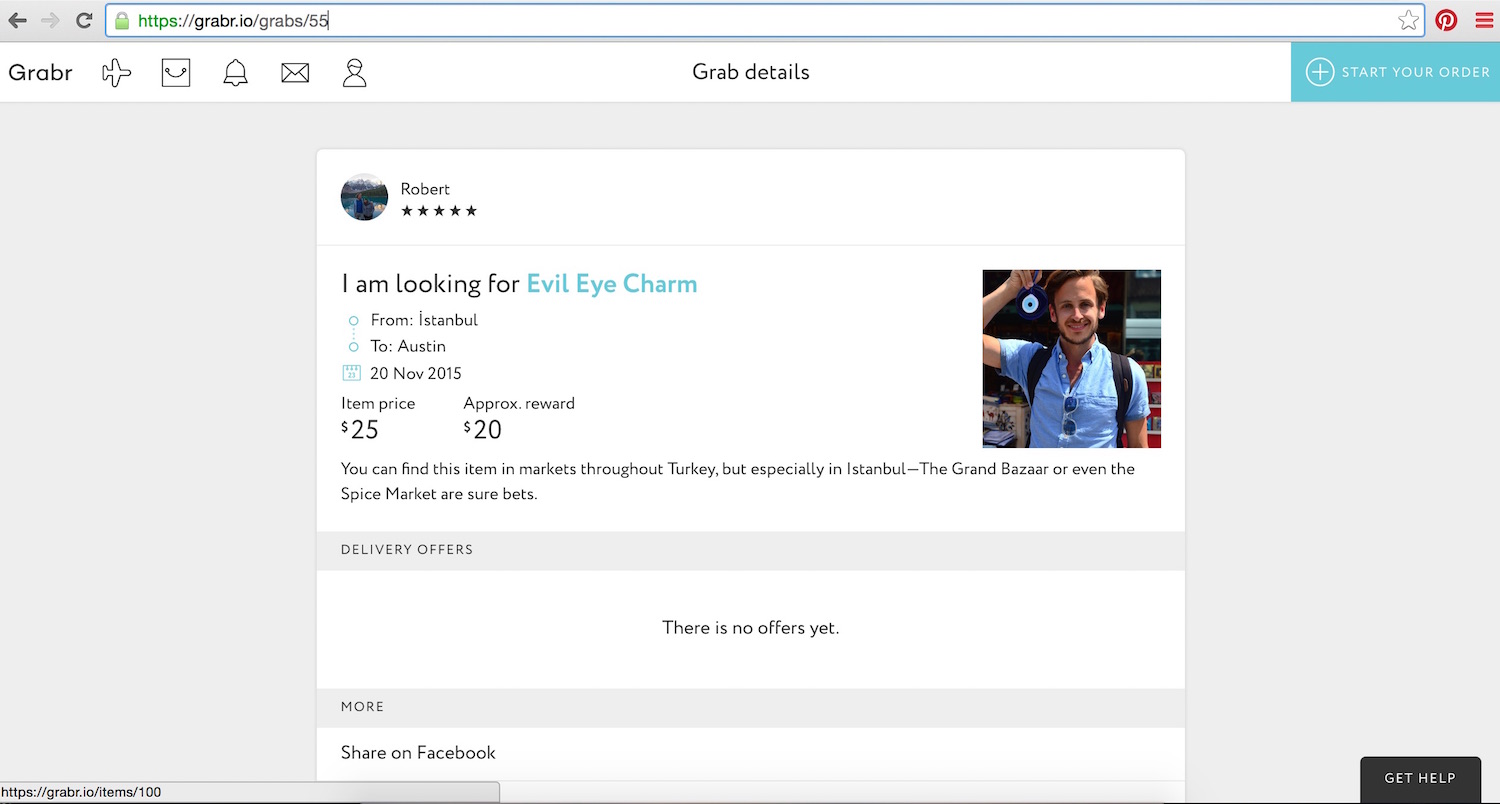Click the airplane travel icon in the Grabr nav
1500x804 pixels.
pos(117,72)
